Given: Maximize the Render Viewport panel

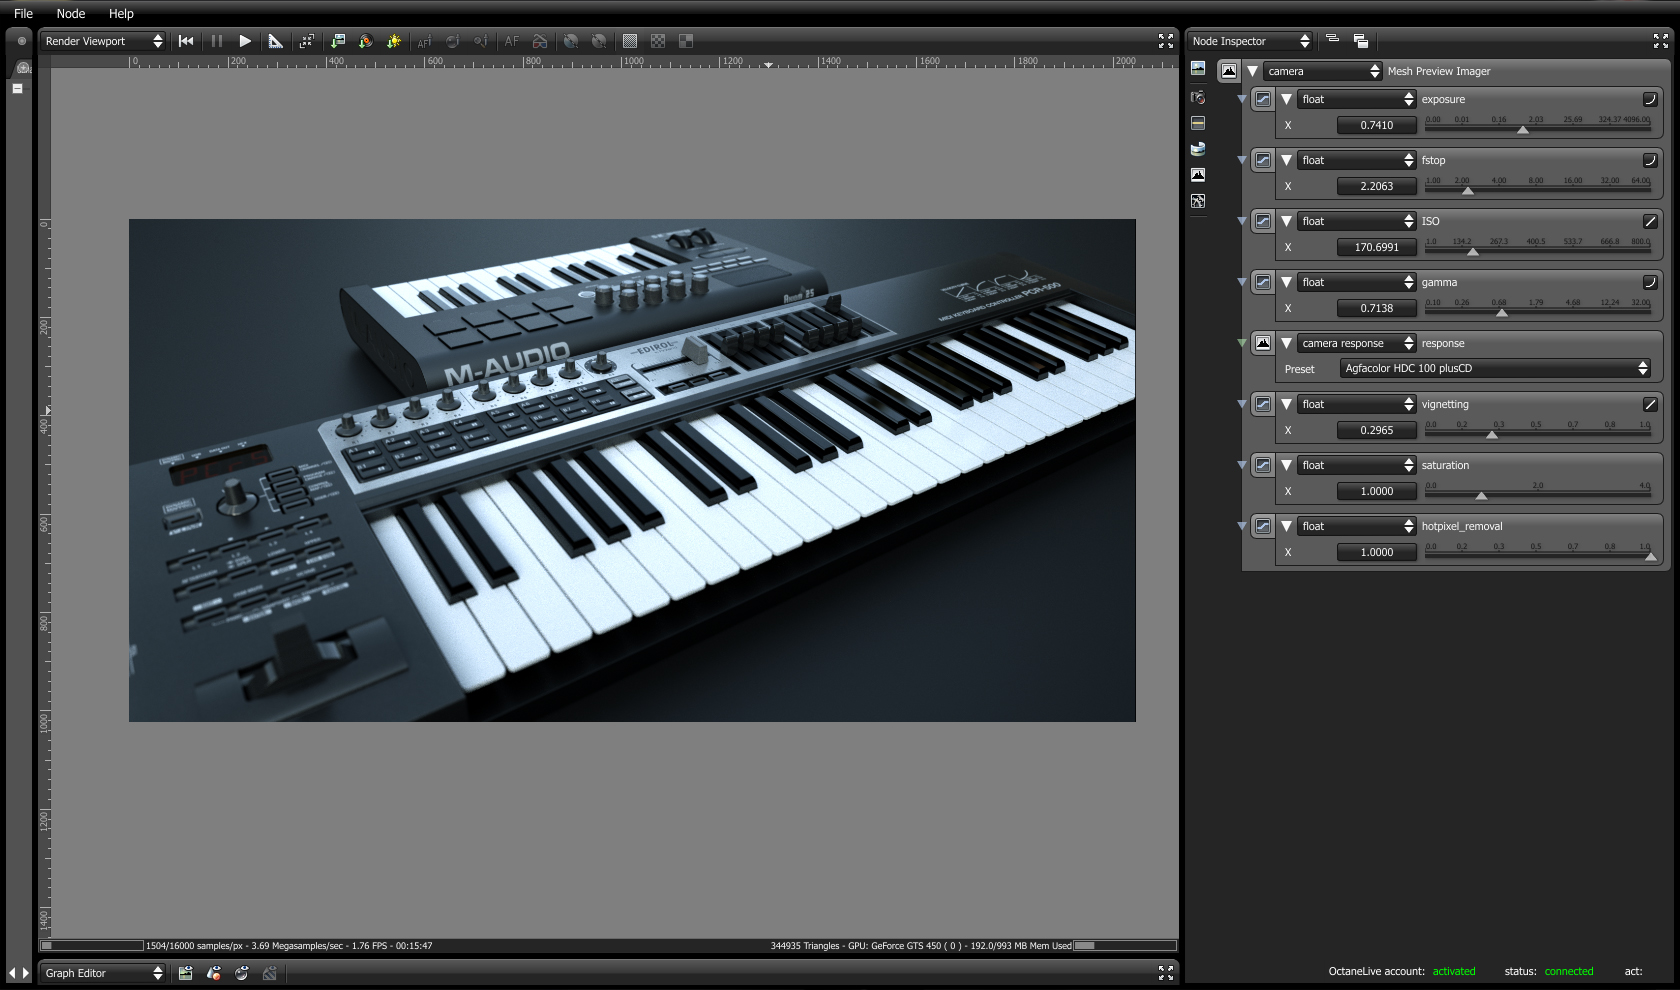Looking at the screenshot, I should coord(1166,41).
